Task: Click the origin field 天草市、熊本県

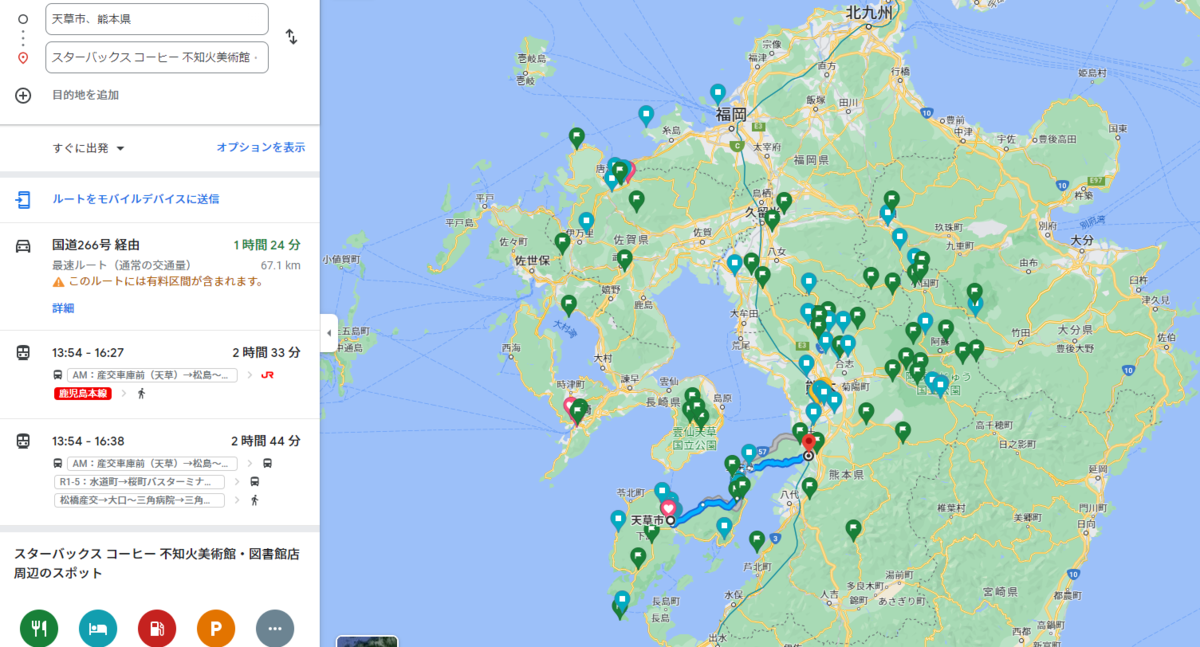Action: point(157,19)
